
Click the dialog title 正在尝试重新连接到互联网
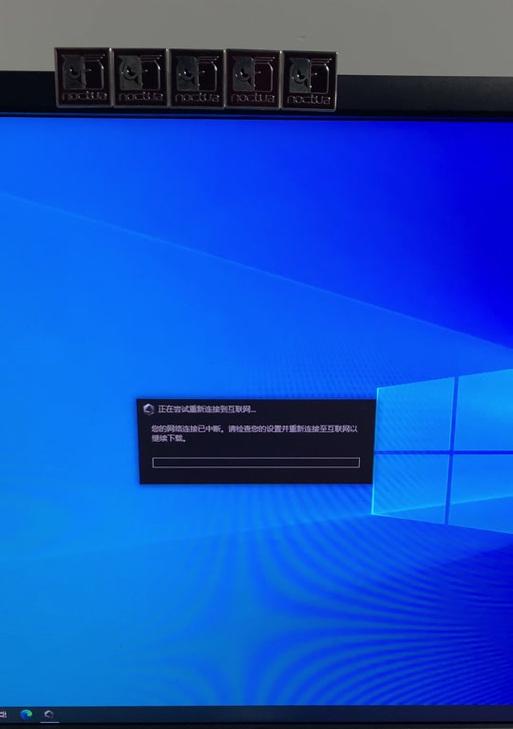point(207,409)
